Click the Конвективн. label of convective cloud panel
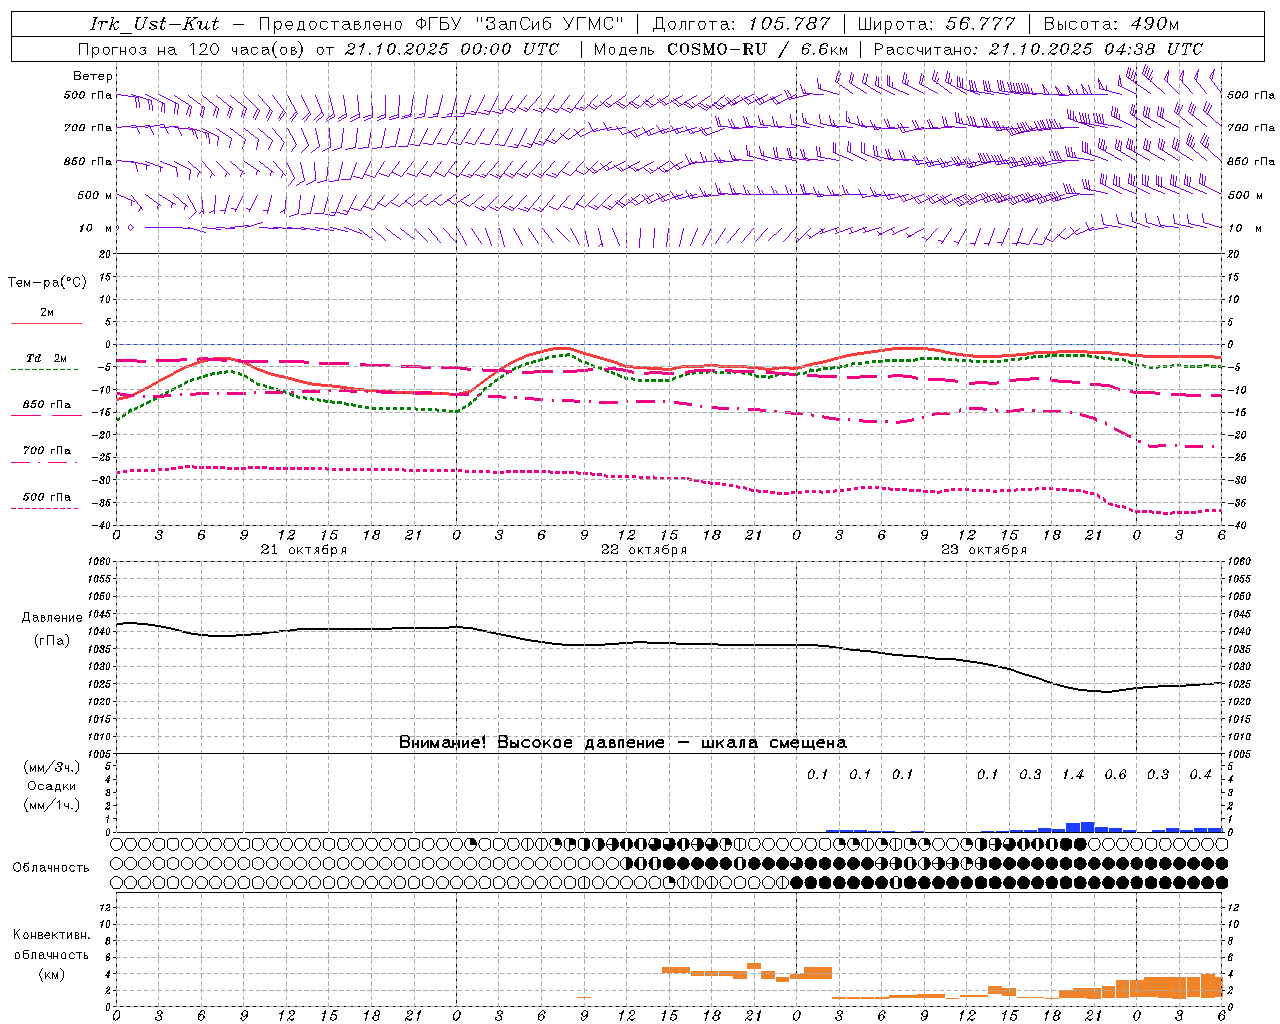 [x=51, y=935]
